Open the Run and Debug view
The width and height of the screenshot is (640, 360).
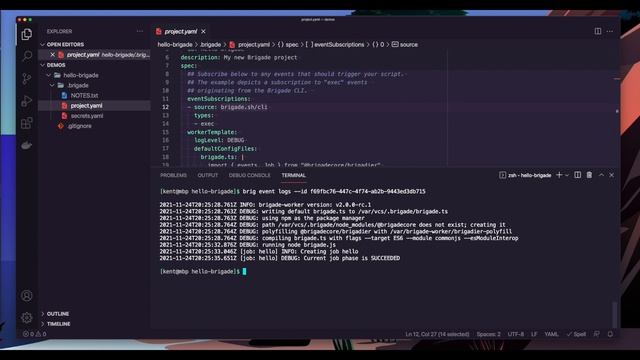27,101
